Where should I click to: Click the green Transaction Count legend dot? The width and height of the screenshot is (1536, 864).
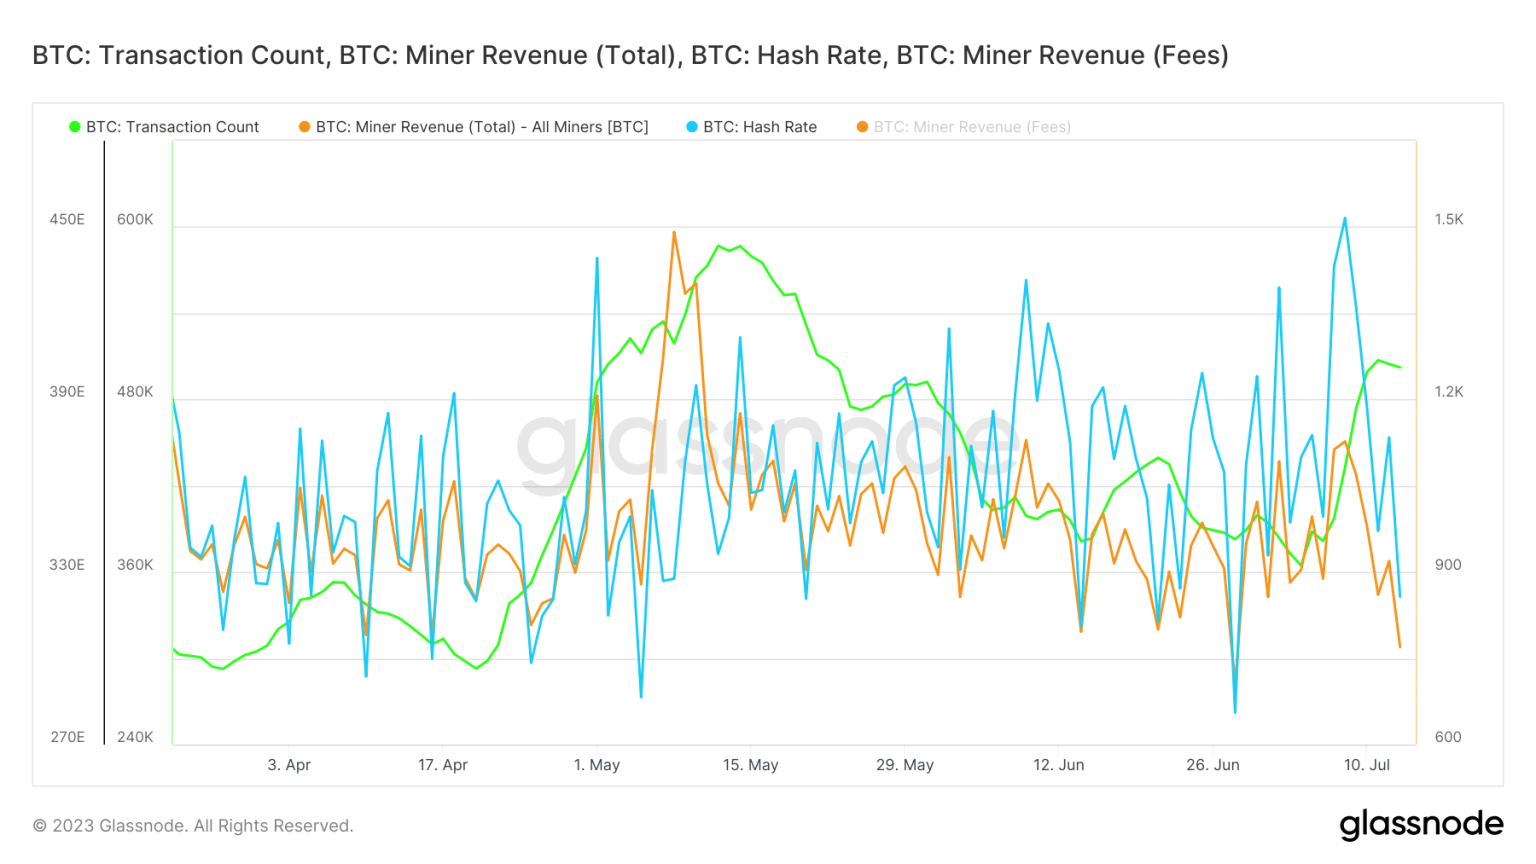click(74, 127)
